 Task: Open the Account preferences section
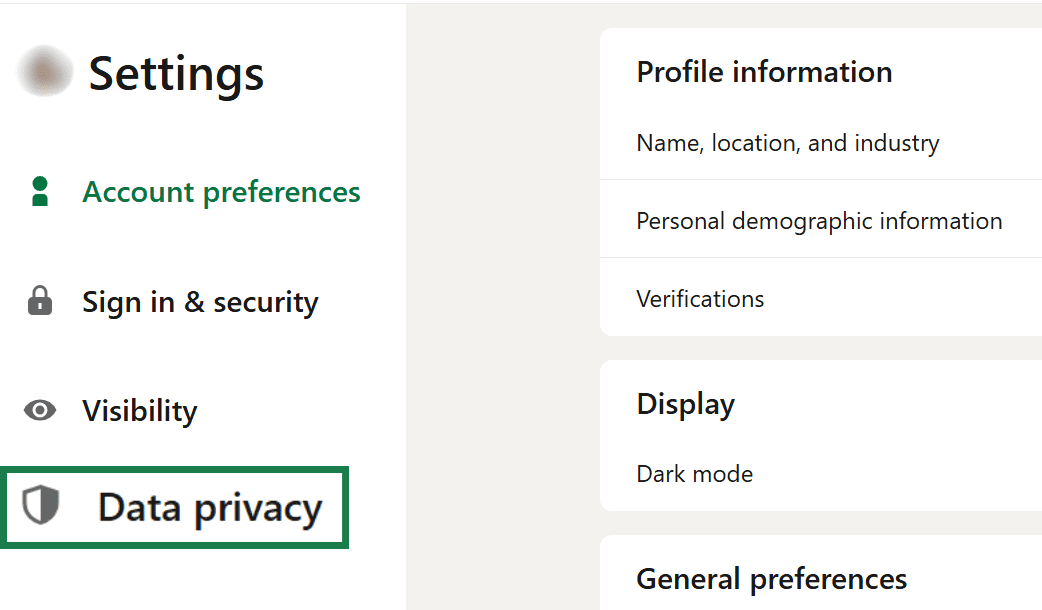[x=221, y=191]
